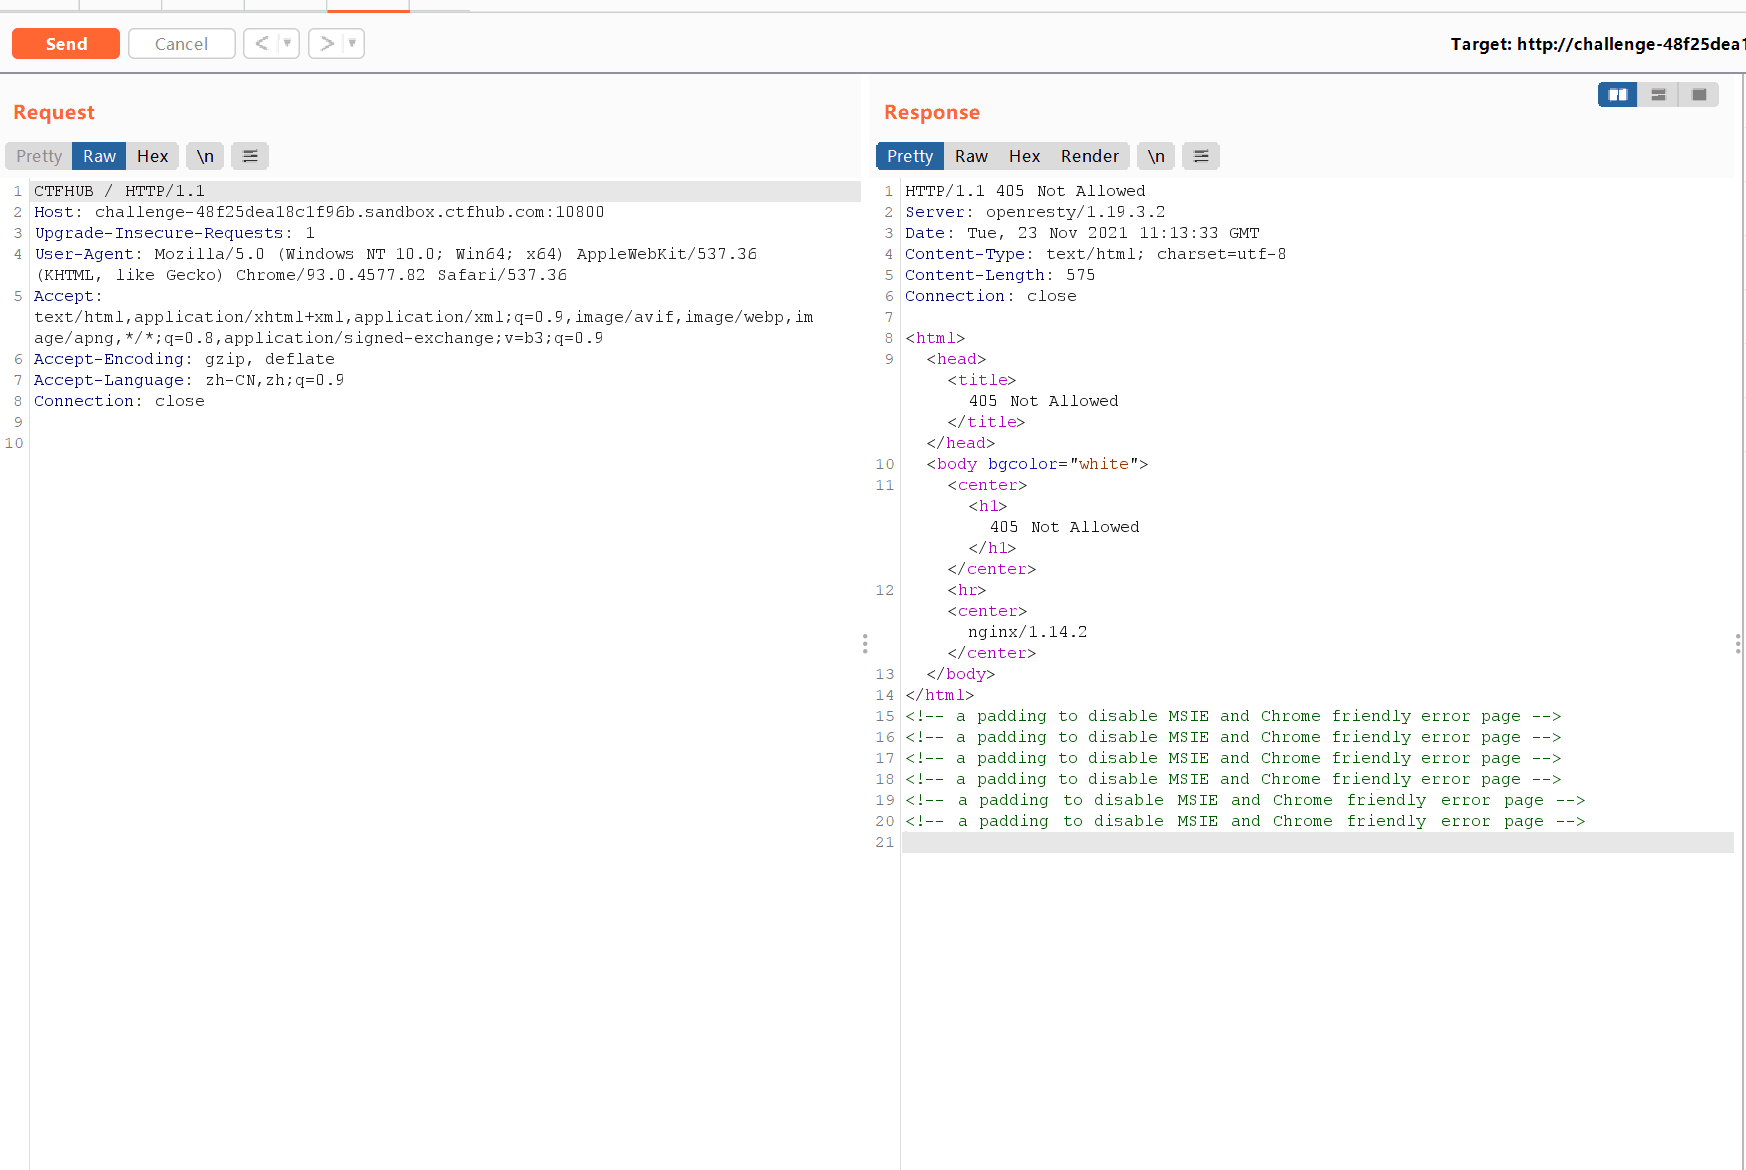
Task: Click the Response panel heading
Action: [x=932, y=112]
